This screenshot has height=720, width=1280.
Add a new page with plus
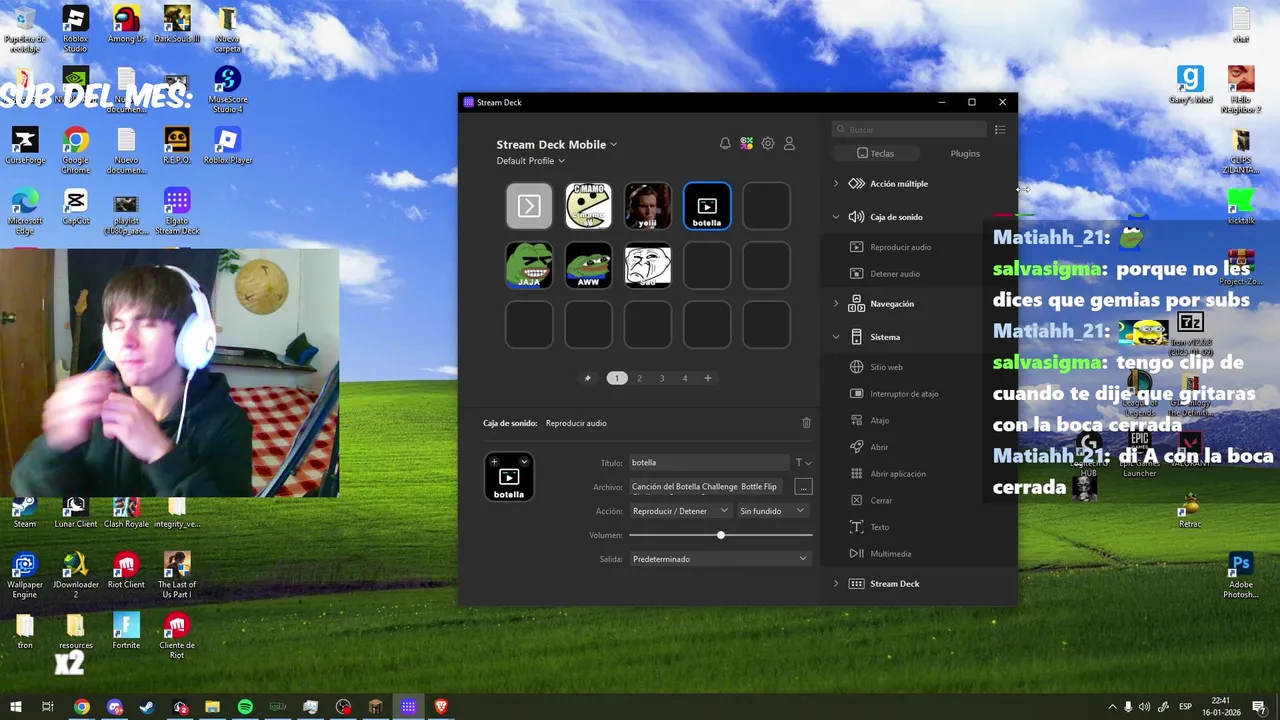click(x=708, y=378)
